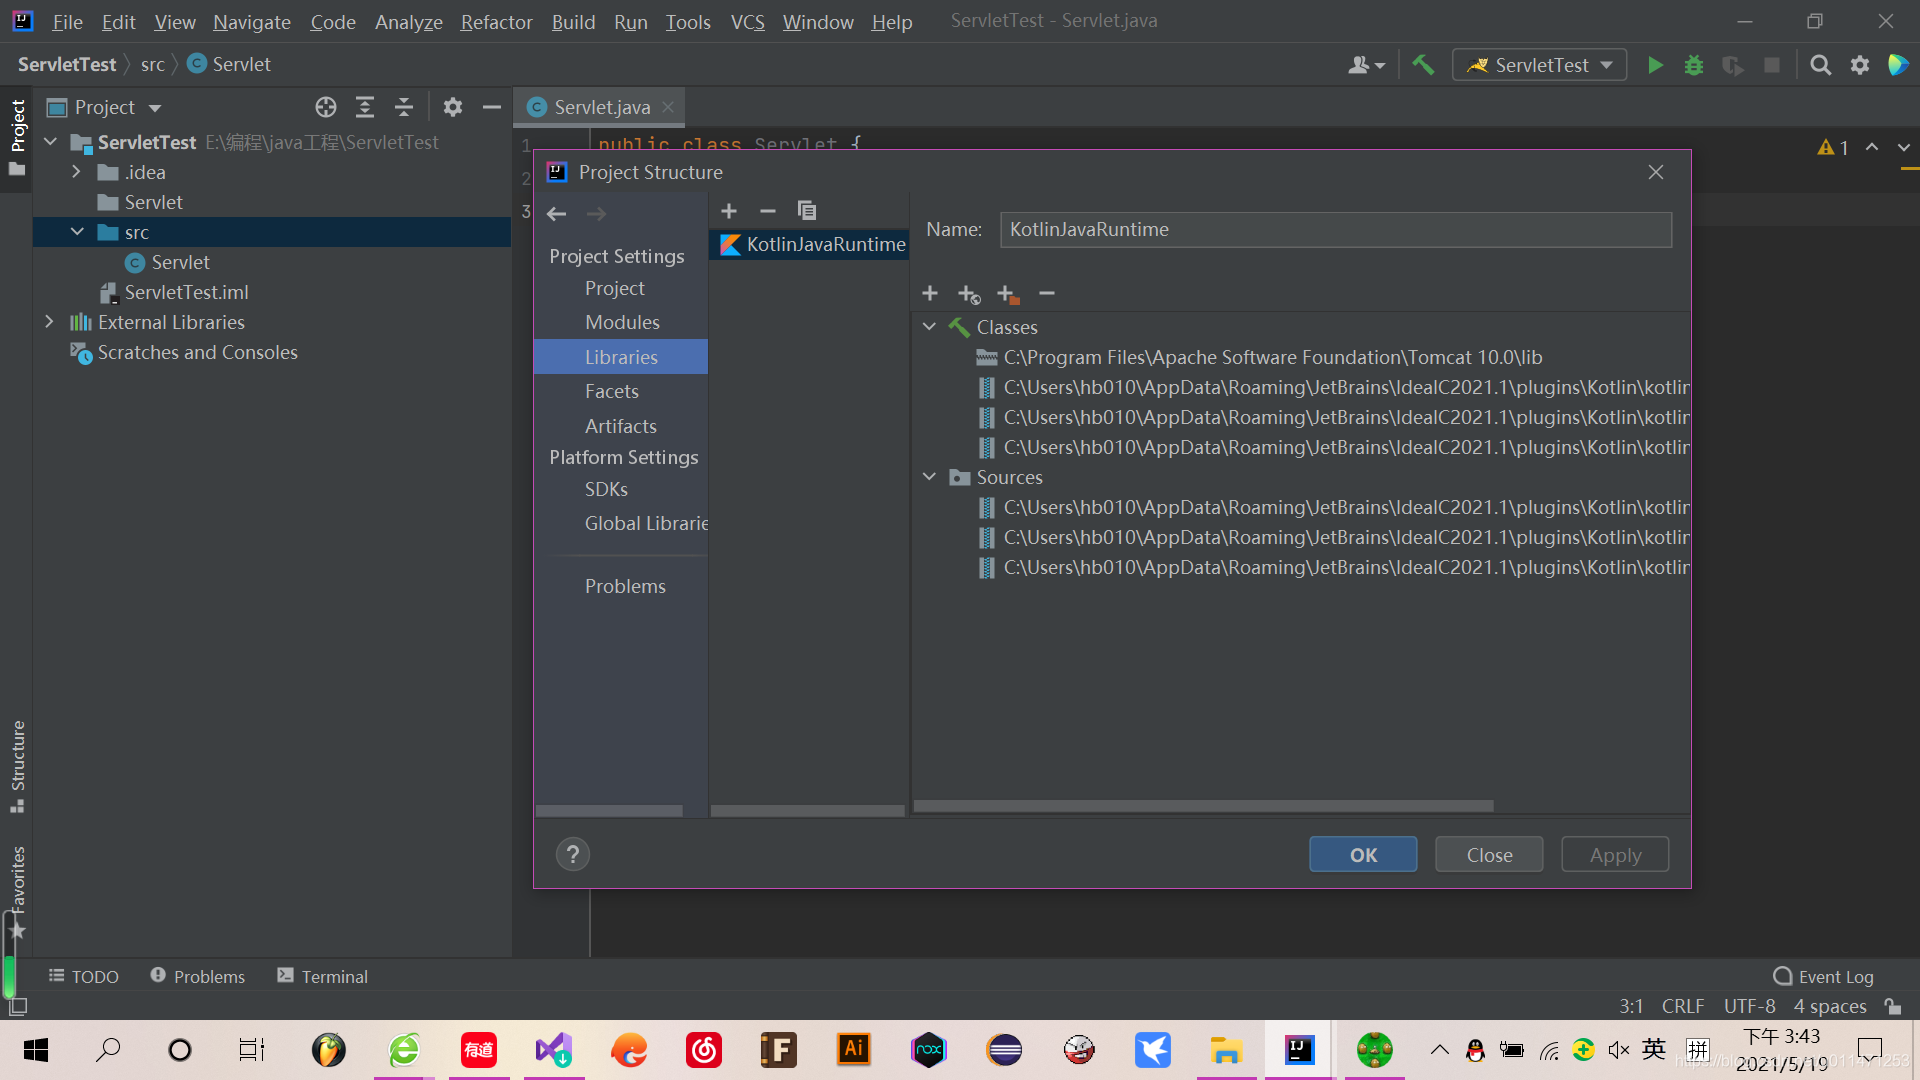The width and height of the screenshot is (1920, 1080).
Task: Select Modules in Project Settings
Action: pyautogui.click(x=622, y=322)
